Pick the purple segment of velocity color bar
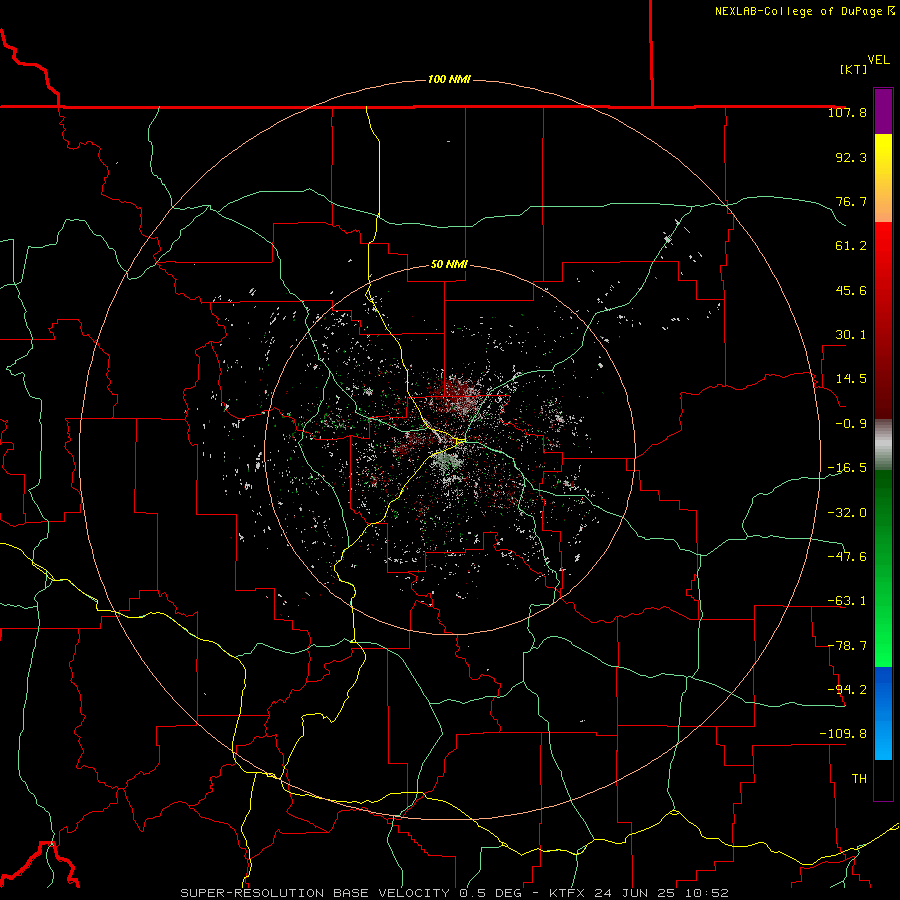 click(883, 111)
